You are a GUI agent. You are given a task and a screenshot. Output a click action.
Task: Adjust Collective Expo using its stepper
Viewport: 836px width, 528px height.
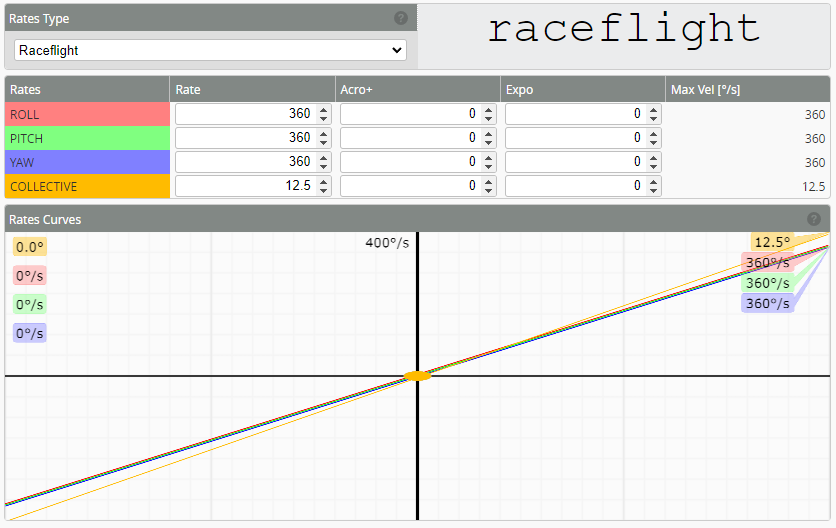click(x=653, y=186)
